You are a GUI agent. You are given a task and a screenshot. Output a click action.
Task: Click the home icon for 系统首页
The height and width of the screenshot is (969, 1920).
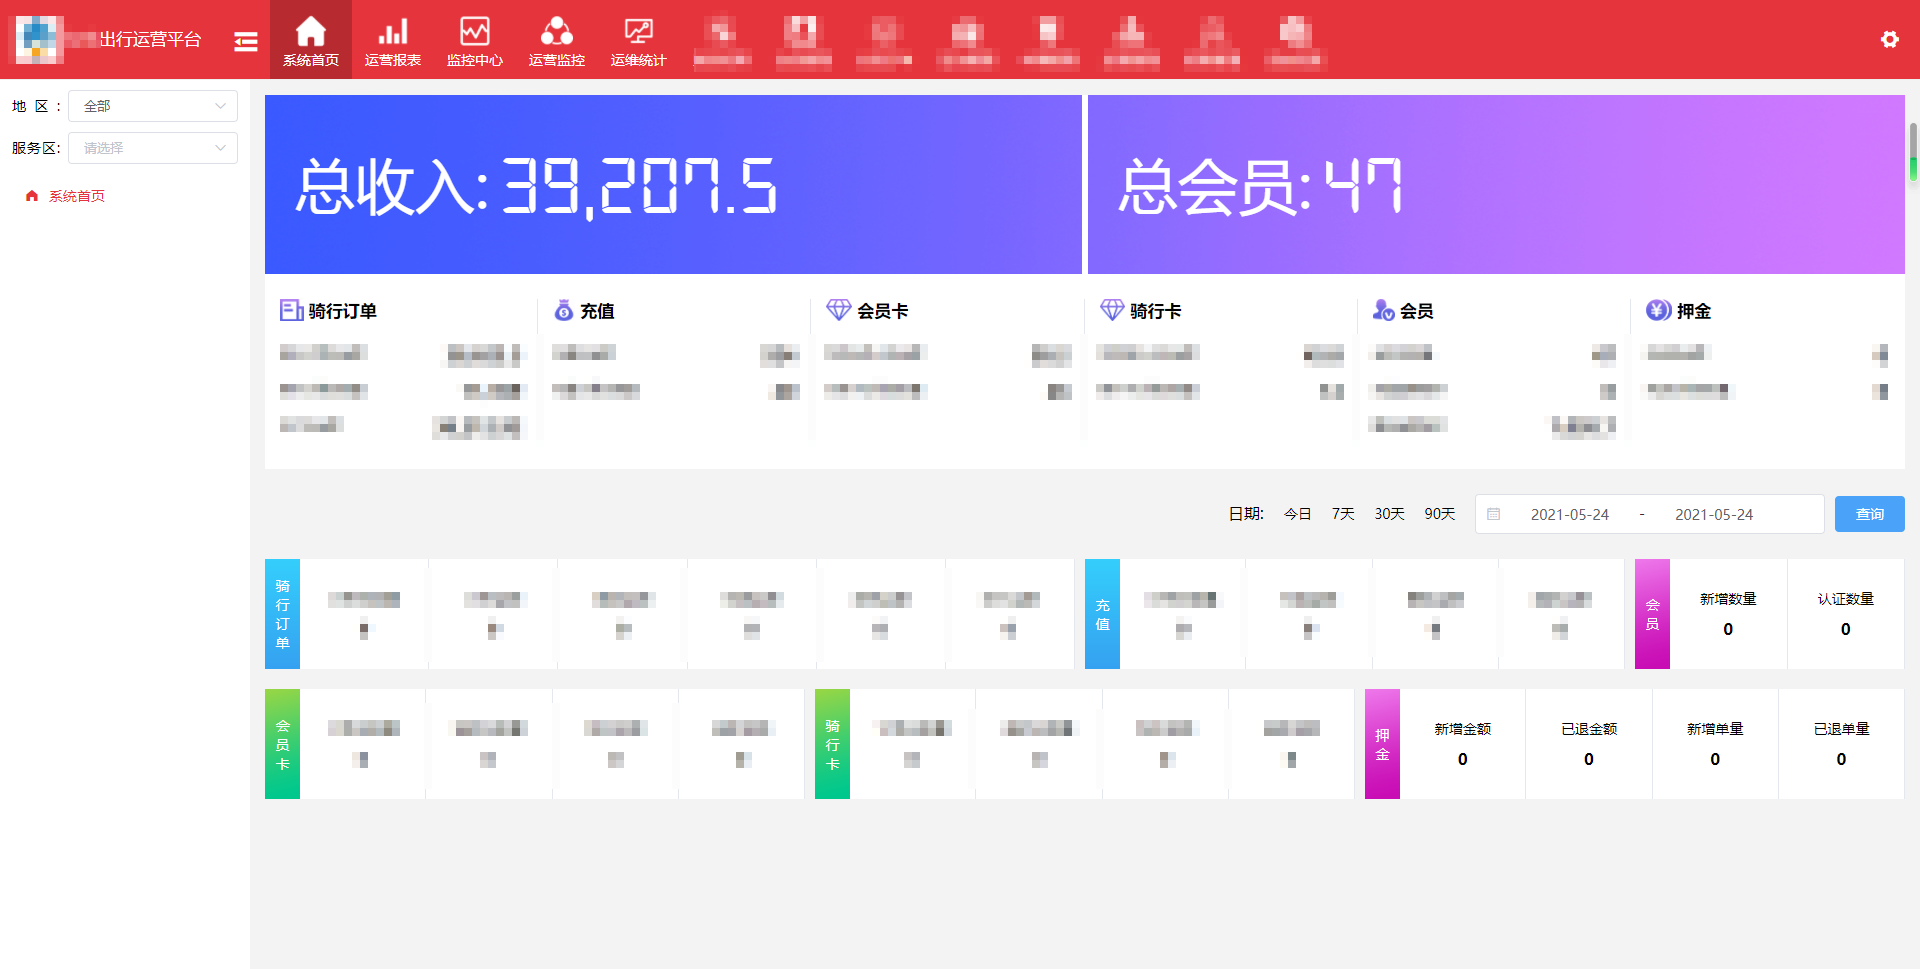click(x=310, y=32)
